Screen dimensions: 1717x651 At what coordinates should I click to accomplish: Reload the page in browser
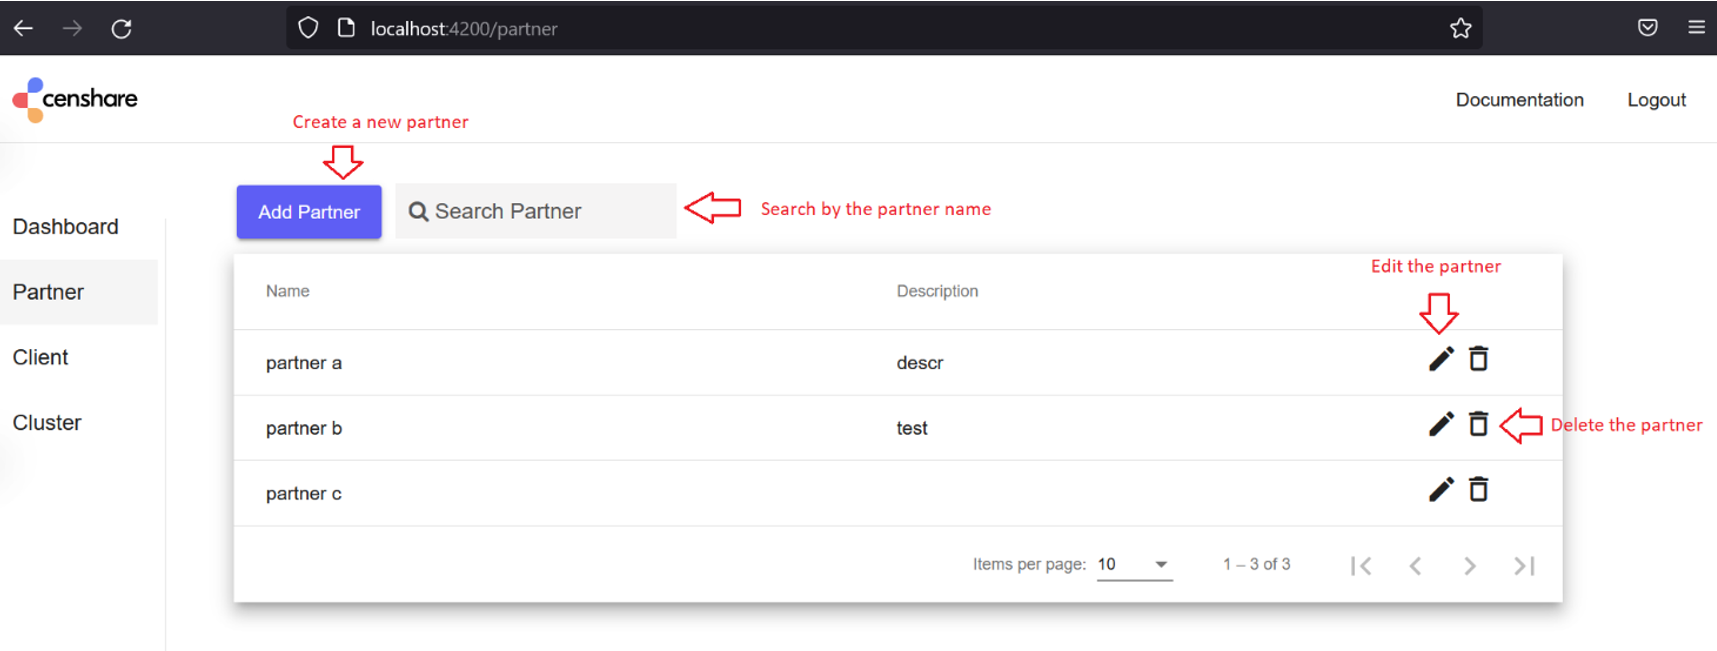pos(121,28)
